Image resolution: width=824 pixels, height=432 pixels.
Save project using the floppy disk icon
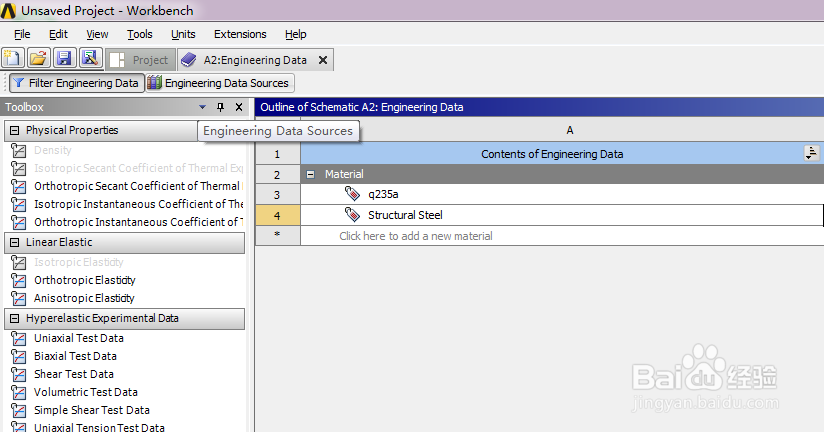click(64, 58)
